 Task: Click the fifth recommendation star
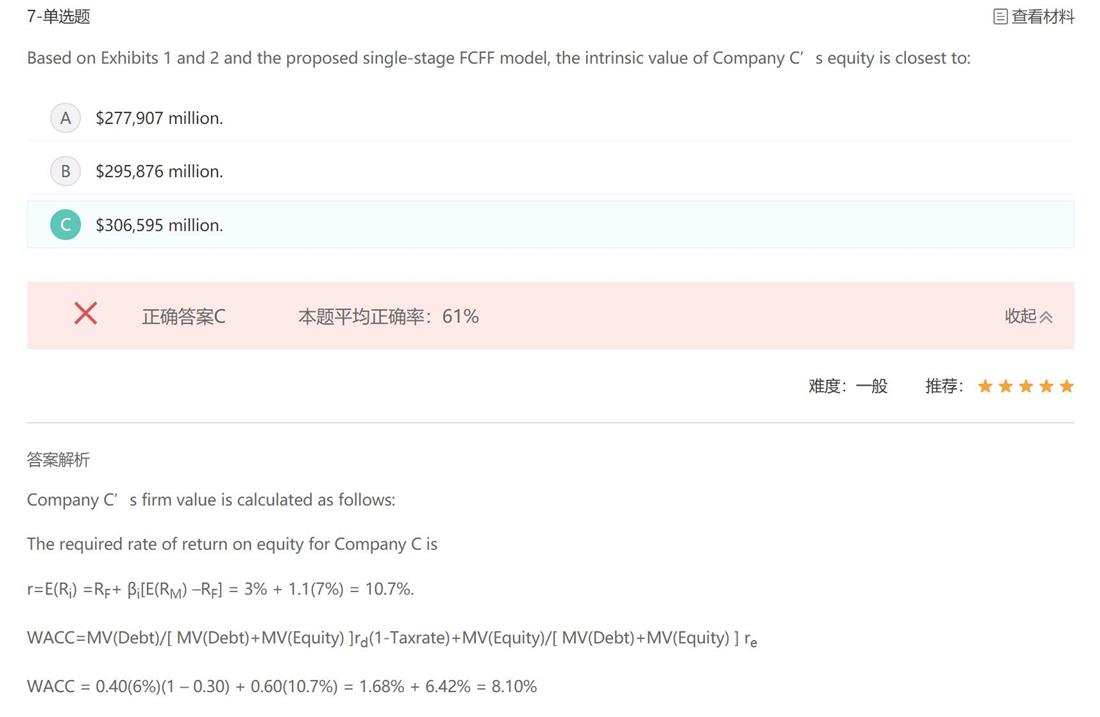(x=1066, y=386)
